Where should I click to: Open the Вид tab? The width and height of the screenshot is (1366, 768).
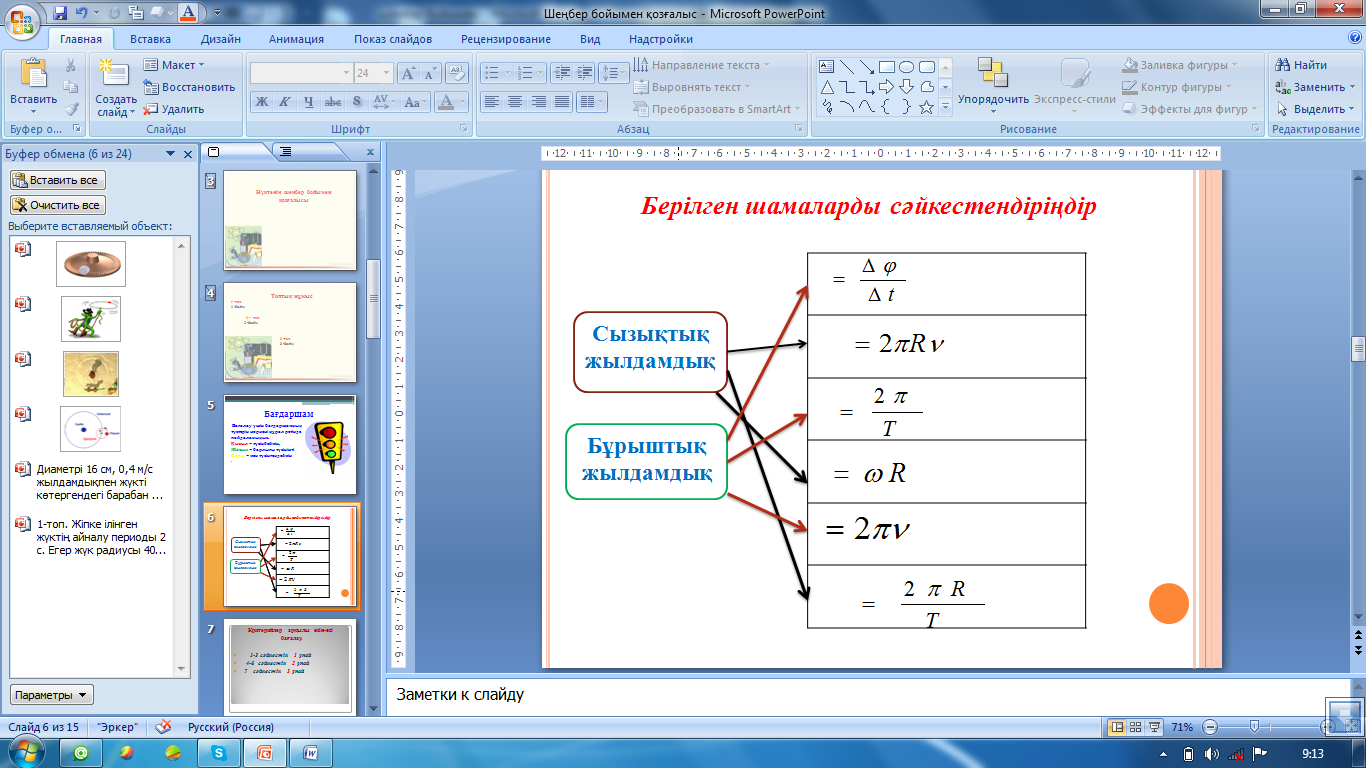coord(590,39)
